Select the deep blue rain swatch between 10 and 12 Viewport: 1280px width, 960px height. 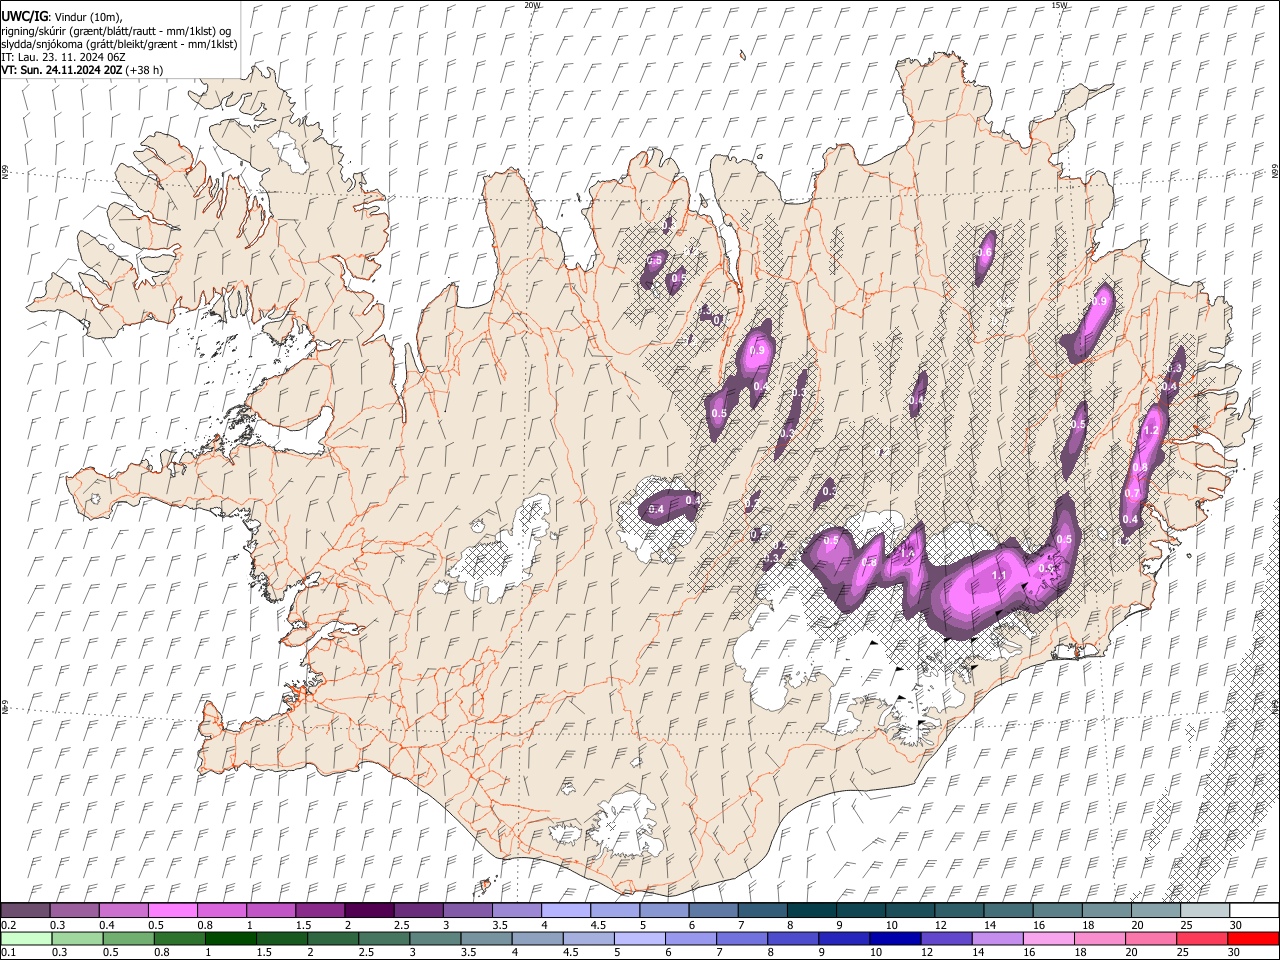pyautogui.click(x=894, y=938)
